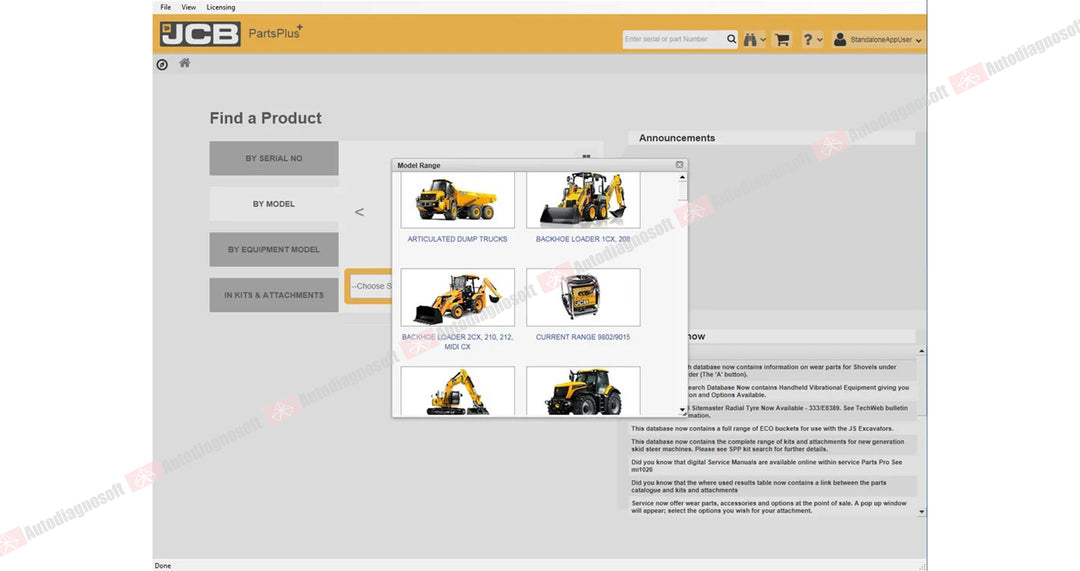This screenshot has height=571, width=1080.
Task: Select the articulated dump truck thumbnail
Action: 457,200
